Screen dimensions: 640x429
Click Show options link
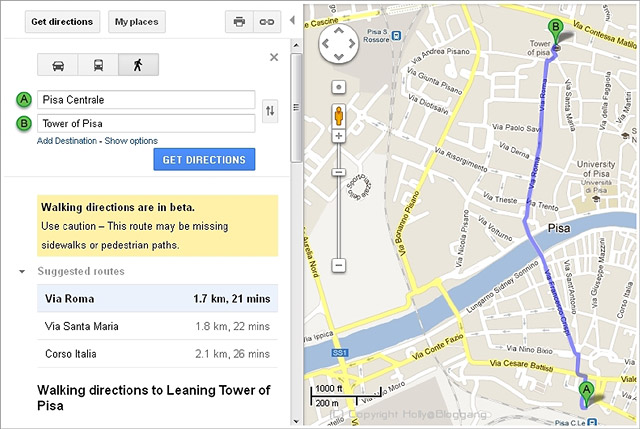click(x=131, y=141)
